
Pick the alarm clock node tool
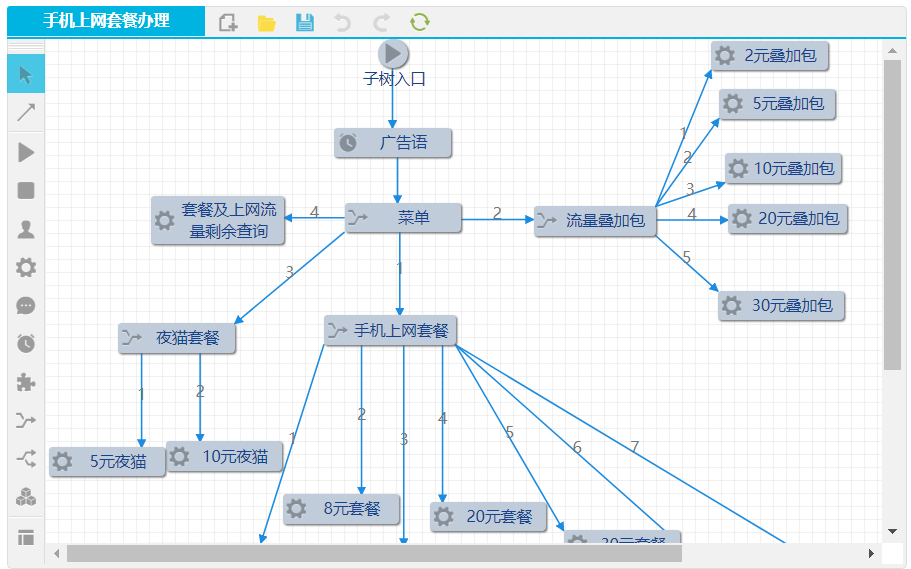click(26, 343)
